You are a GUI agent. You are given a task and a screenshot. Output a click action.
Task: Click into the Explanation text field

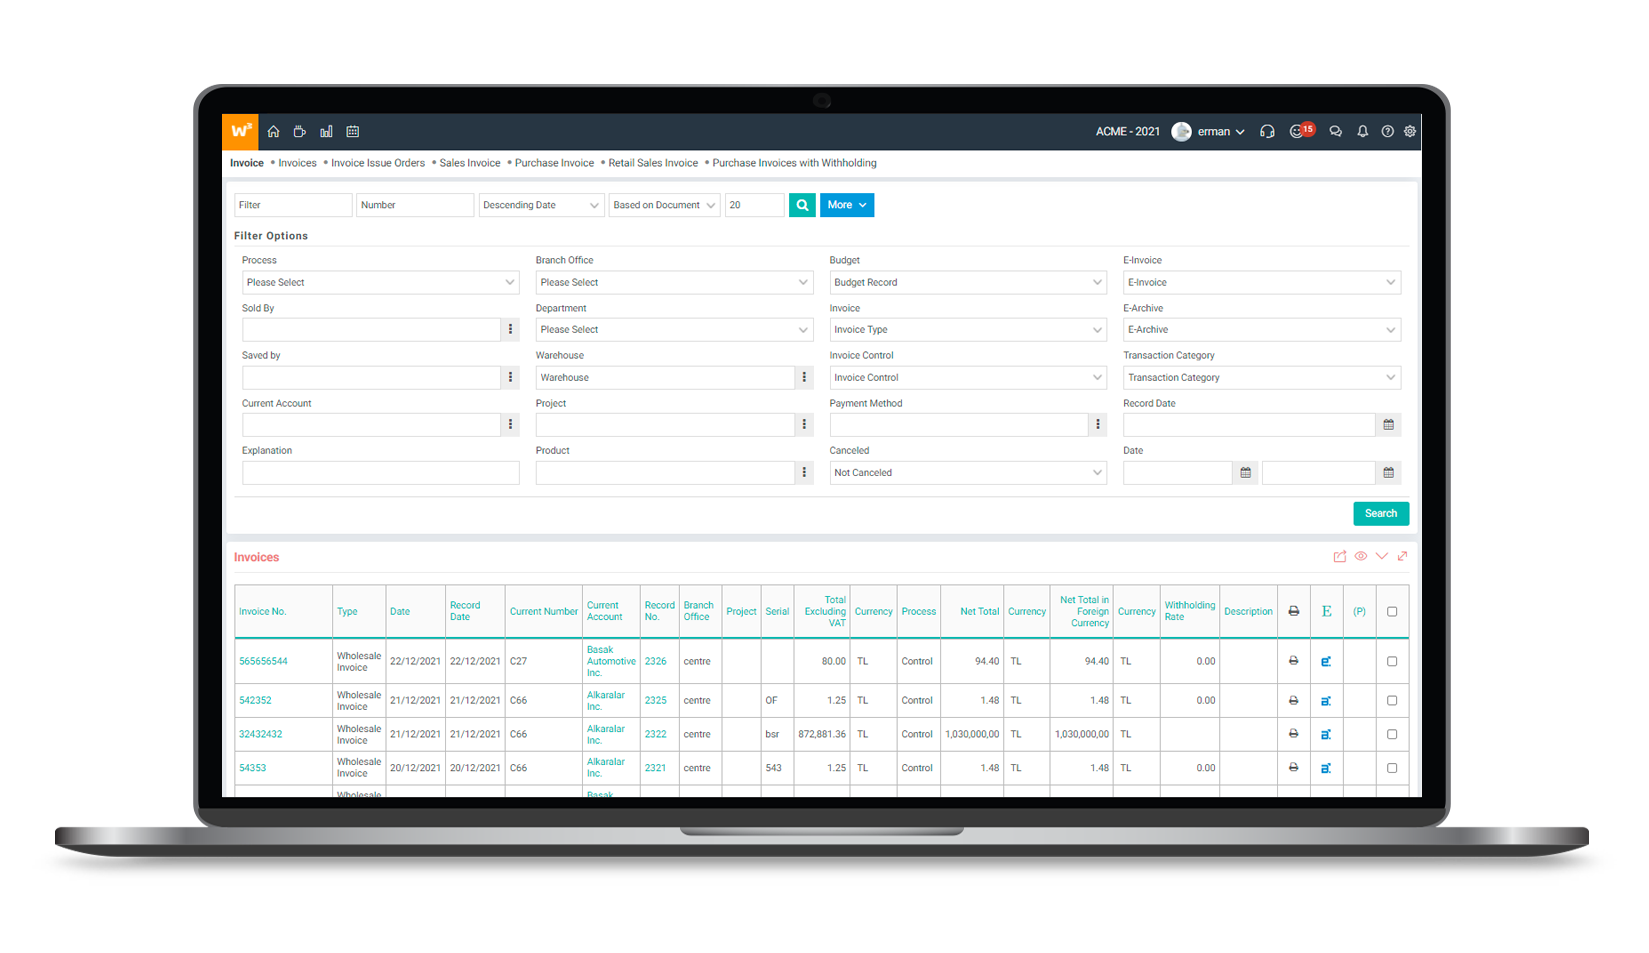tap(380, 473)
